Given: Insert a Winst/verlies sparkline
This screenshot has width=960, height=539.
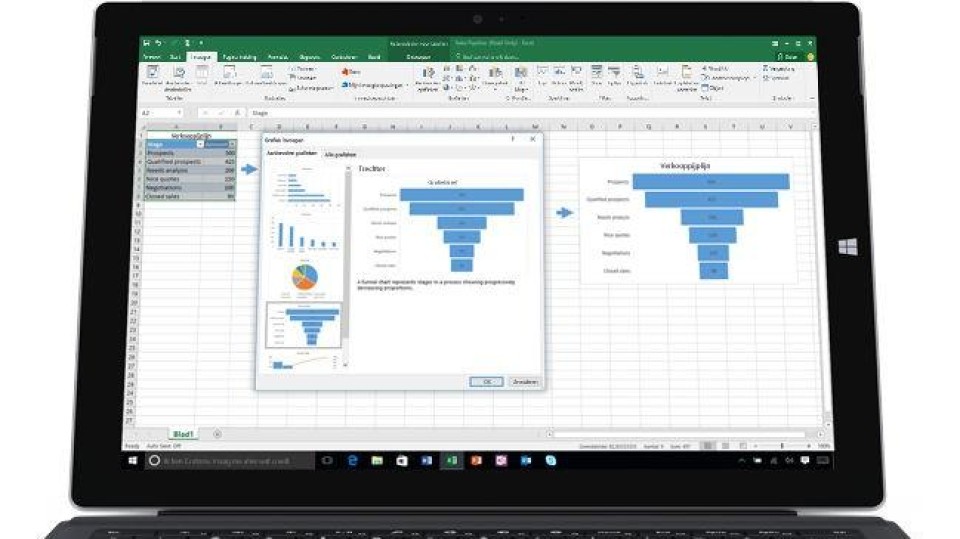Looking at the screenshot, I should coord(576,78).
